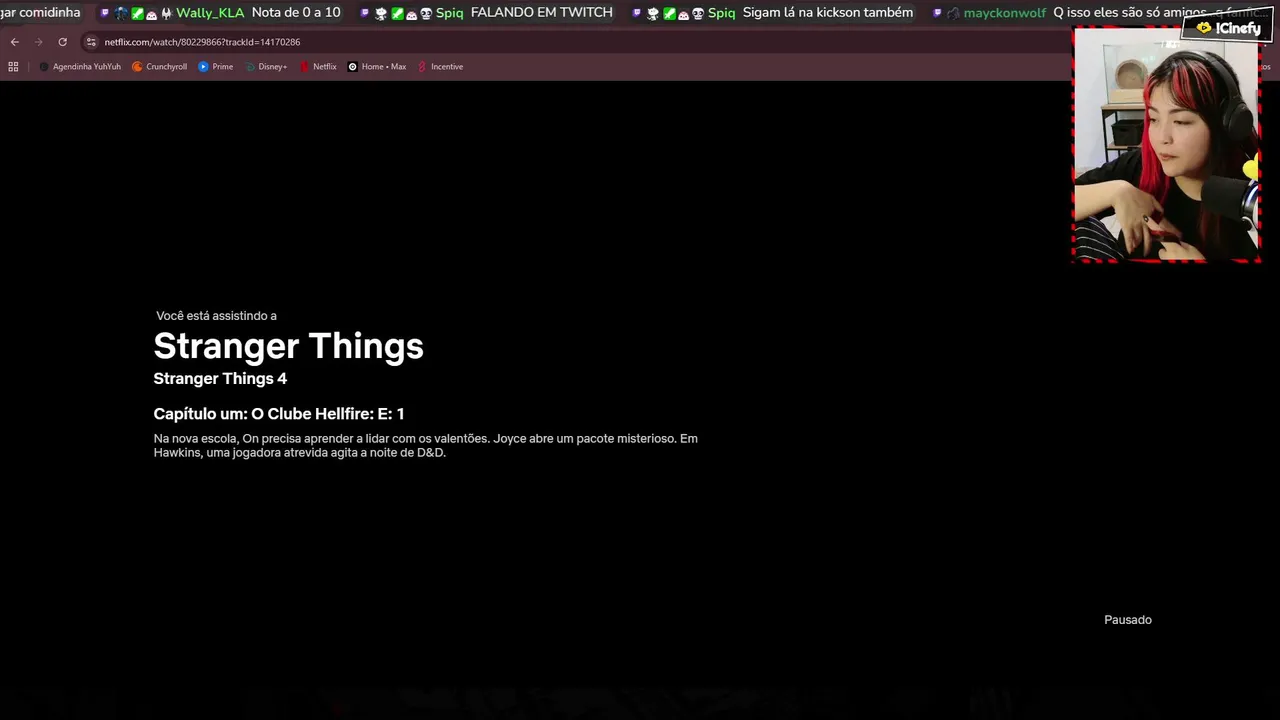Open the Incentive bookmark
The image size is (1280, 720).
click(440, 67)
